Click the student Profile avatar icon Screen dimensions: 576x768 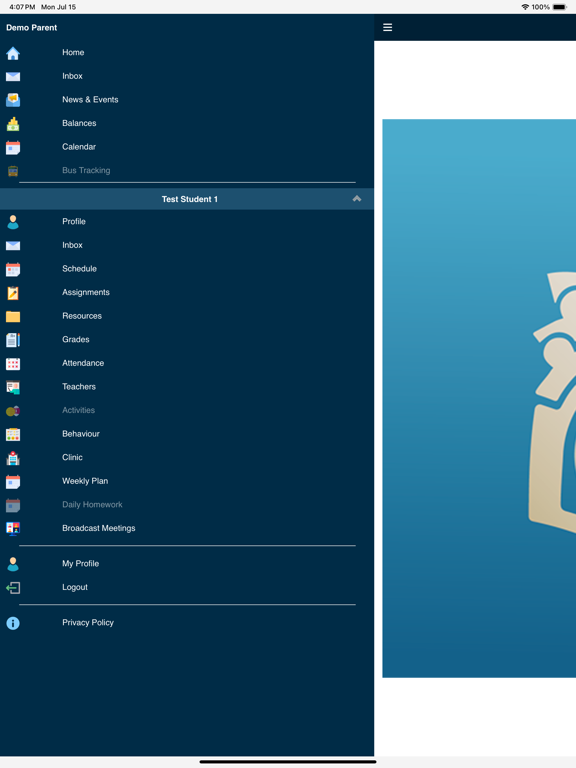click(13, 222)
